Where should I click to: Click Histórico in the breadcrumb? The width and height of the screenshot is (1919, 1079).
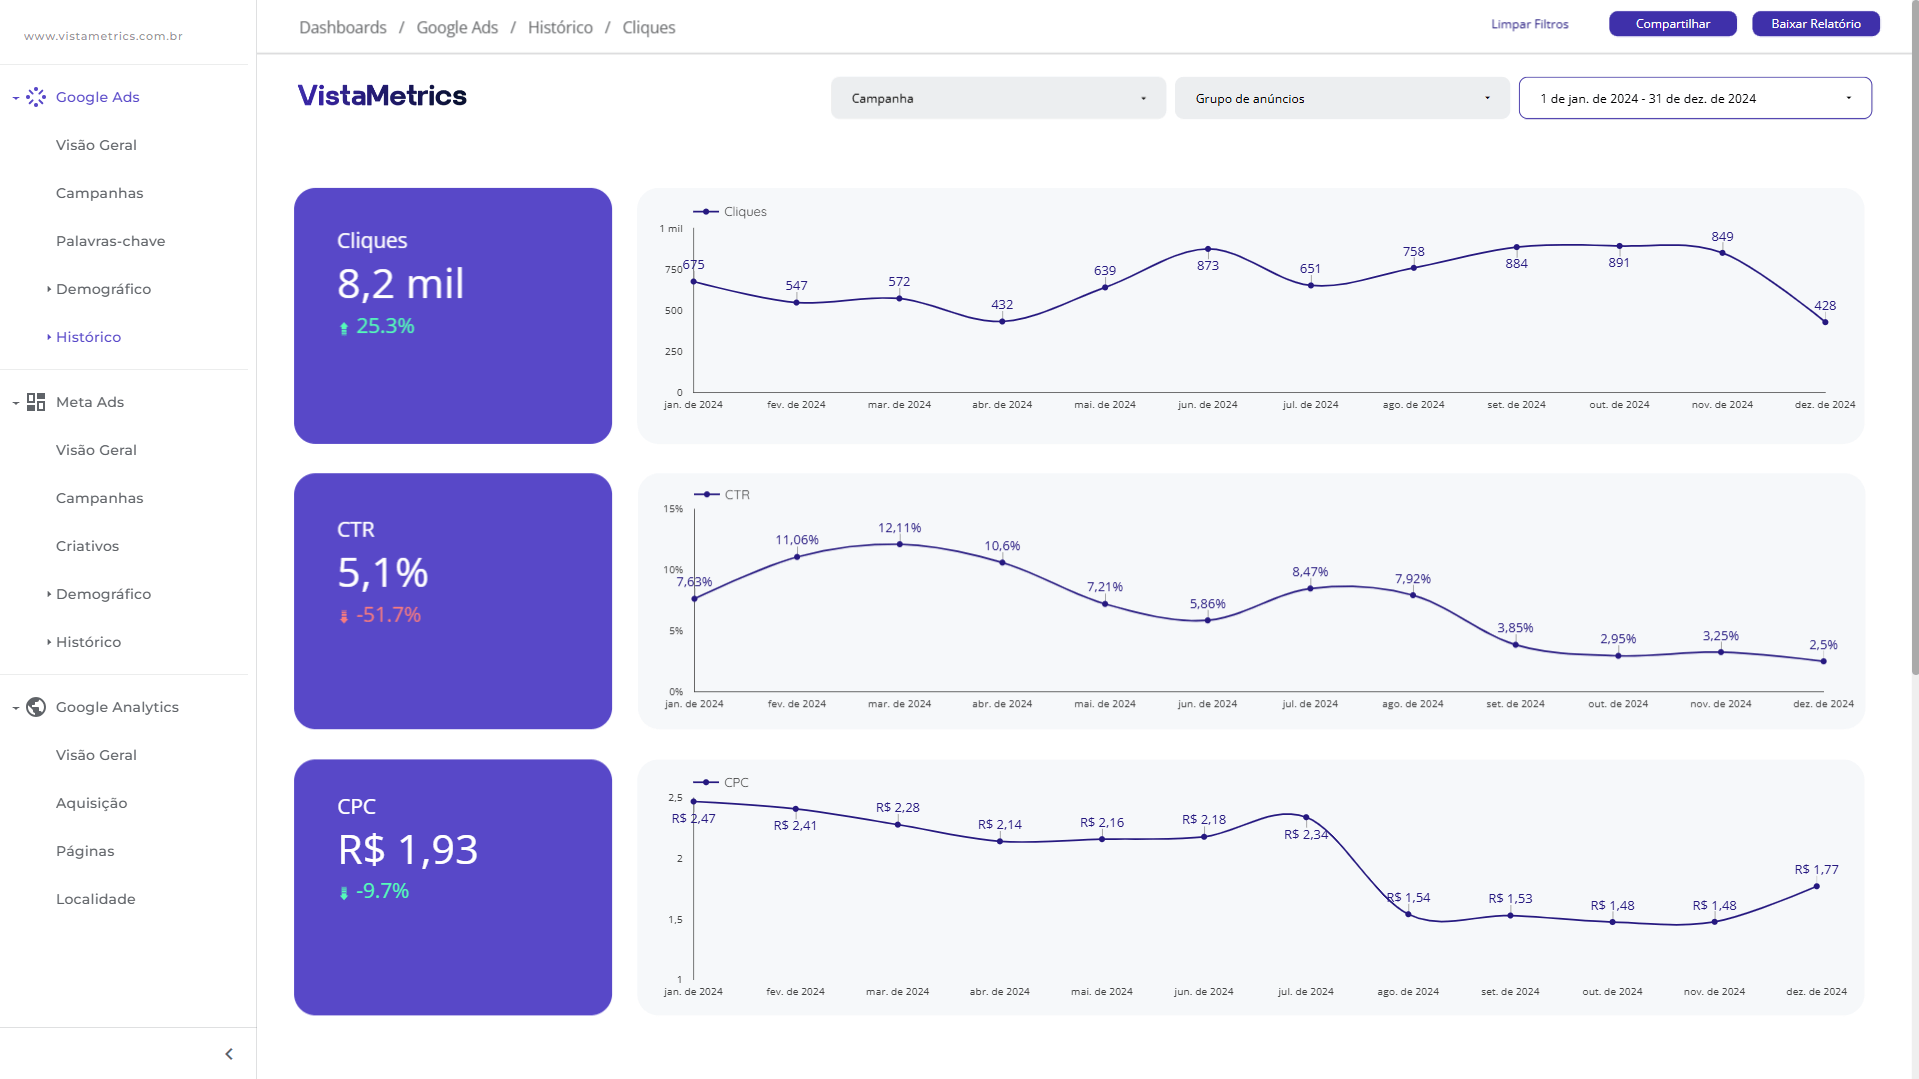click(x=560, y=27)
